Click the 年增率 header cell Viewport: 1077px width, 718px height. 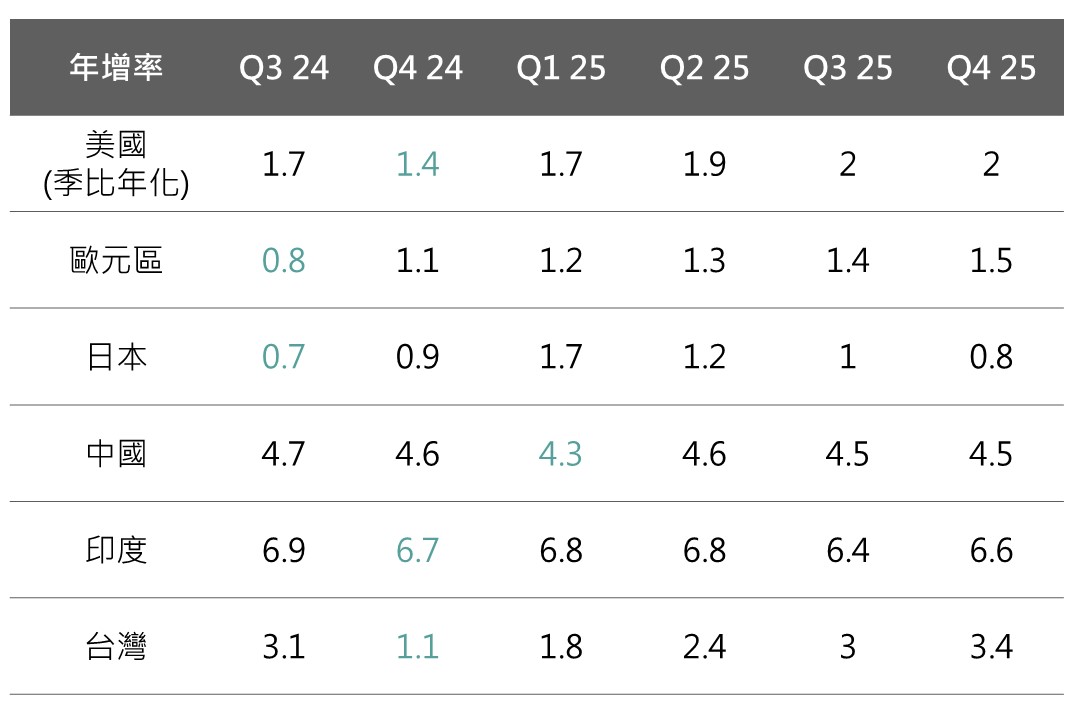[x=116, y=68]
